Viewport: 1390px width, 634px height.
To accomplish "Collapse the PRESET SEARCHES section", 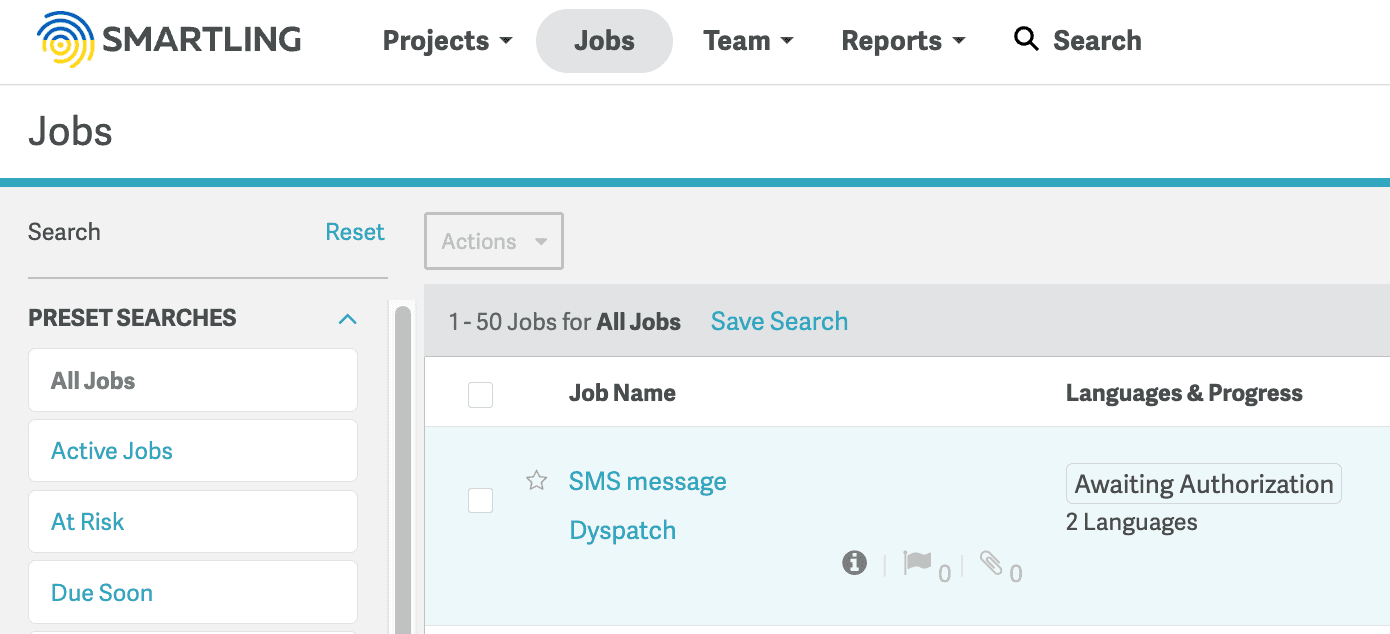I will (x=348, y=318).
